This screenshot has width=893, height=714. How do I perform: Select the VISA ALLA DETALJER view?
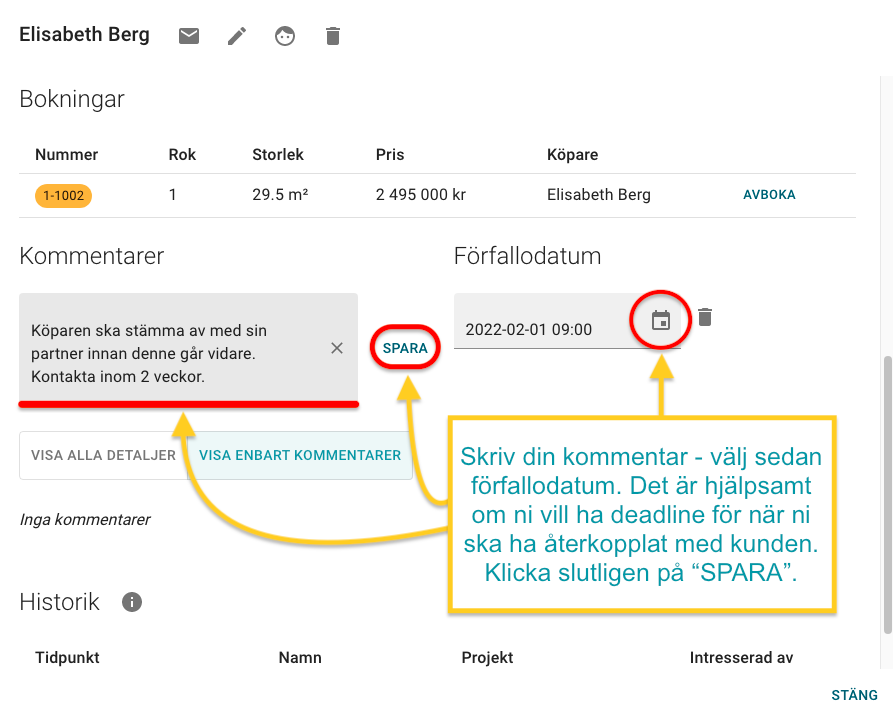click(x=103, y=455)
